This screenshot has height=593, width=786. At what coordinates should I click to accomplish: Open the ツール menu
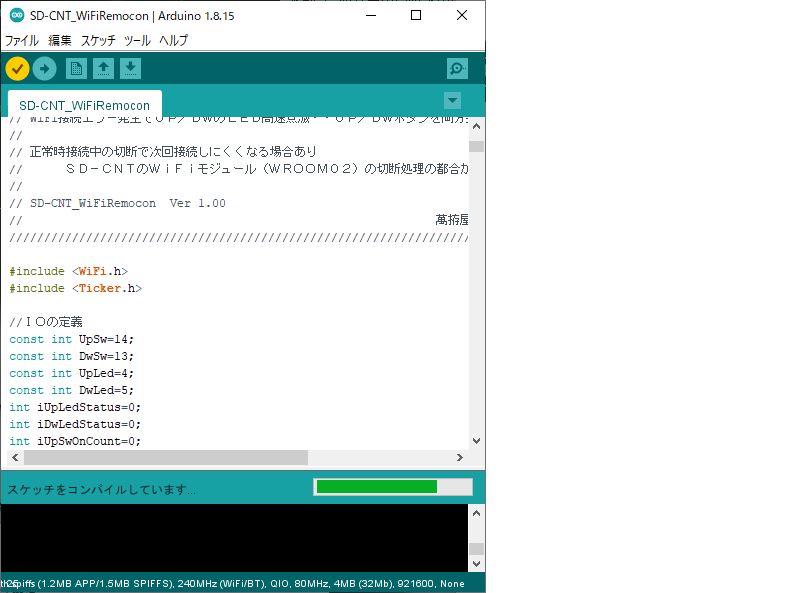(137, 41)
